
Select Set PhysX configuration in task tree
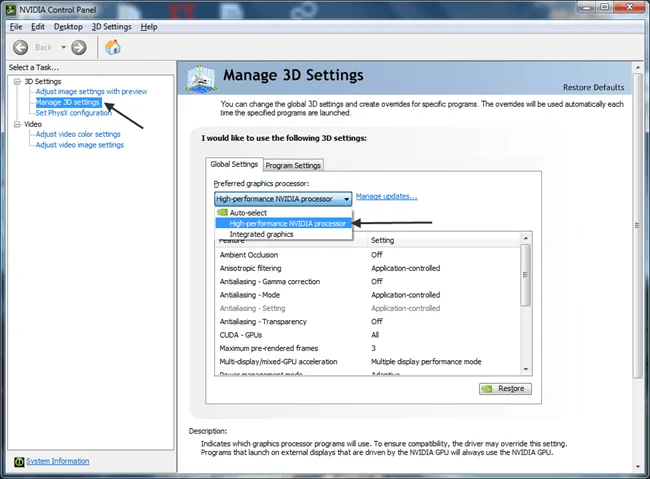coord(73,113)
